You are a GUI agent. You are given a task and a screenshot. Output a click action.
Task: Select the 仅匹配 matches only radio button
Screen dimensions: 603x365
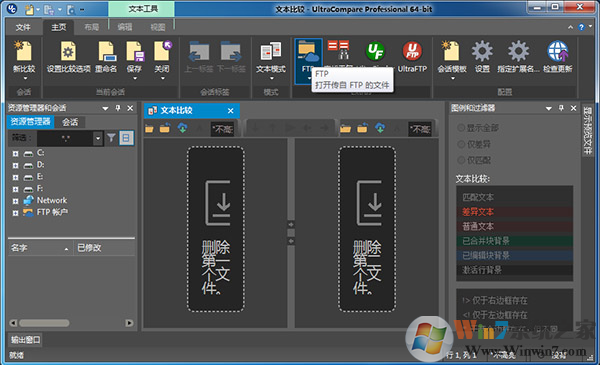461,160
